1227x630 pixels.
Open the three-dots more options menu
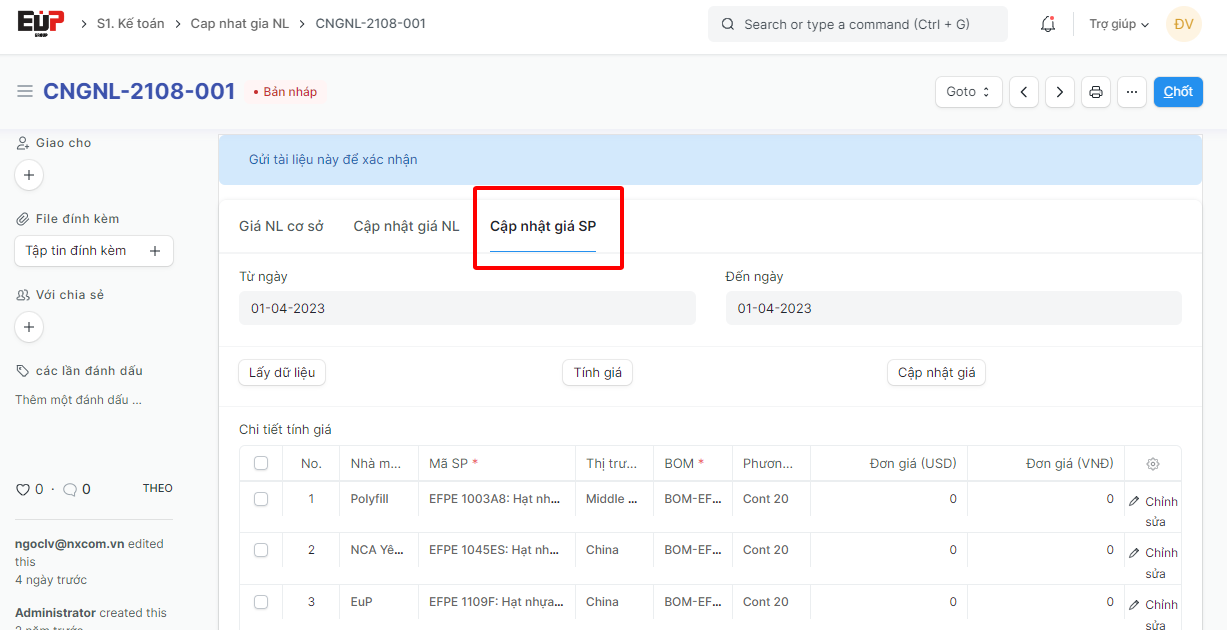point(1132,92)
